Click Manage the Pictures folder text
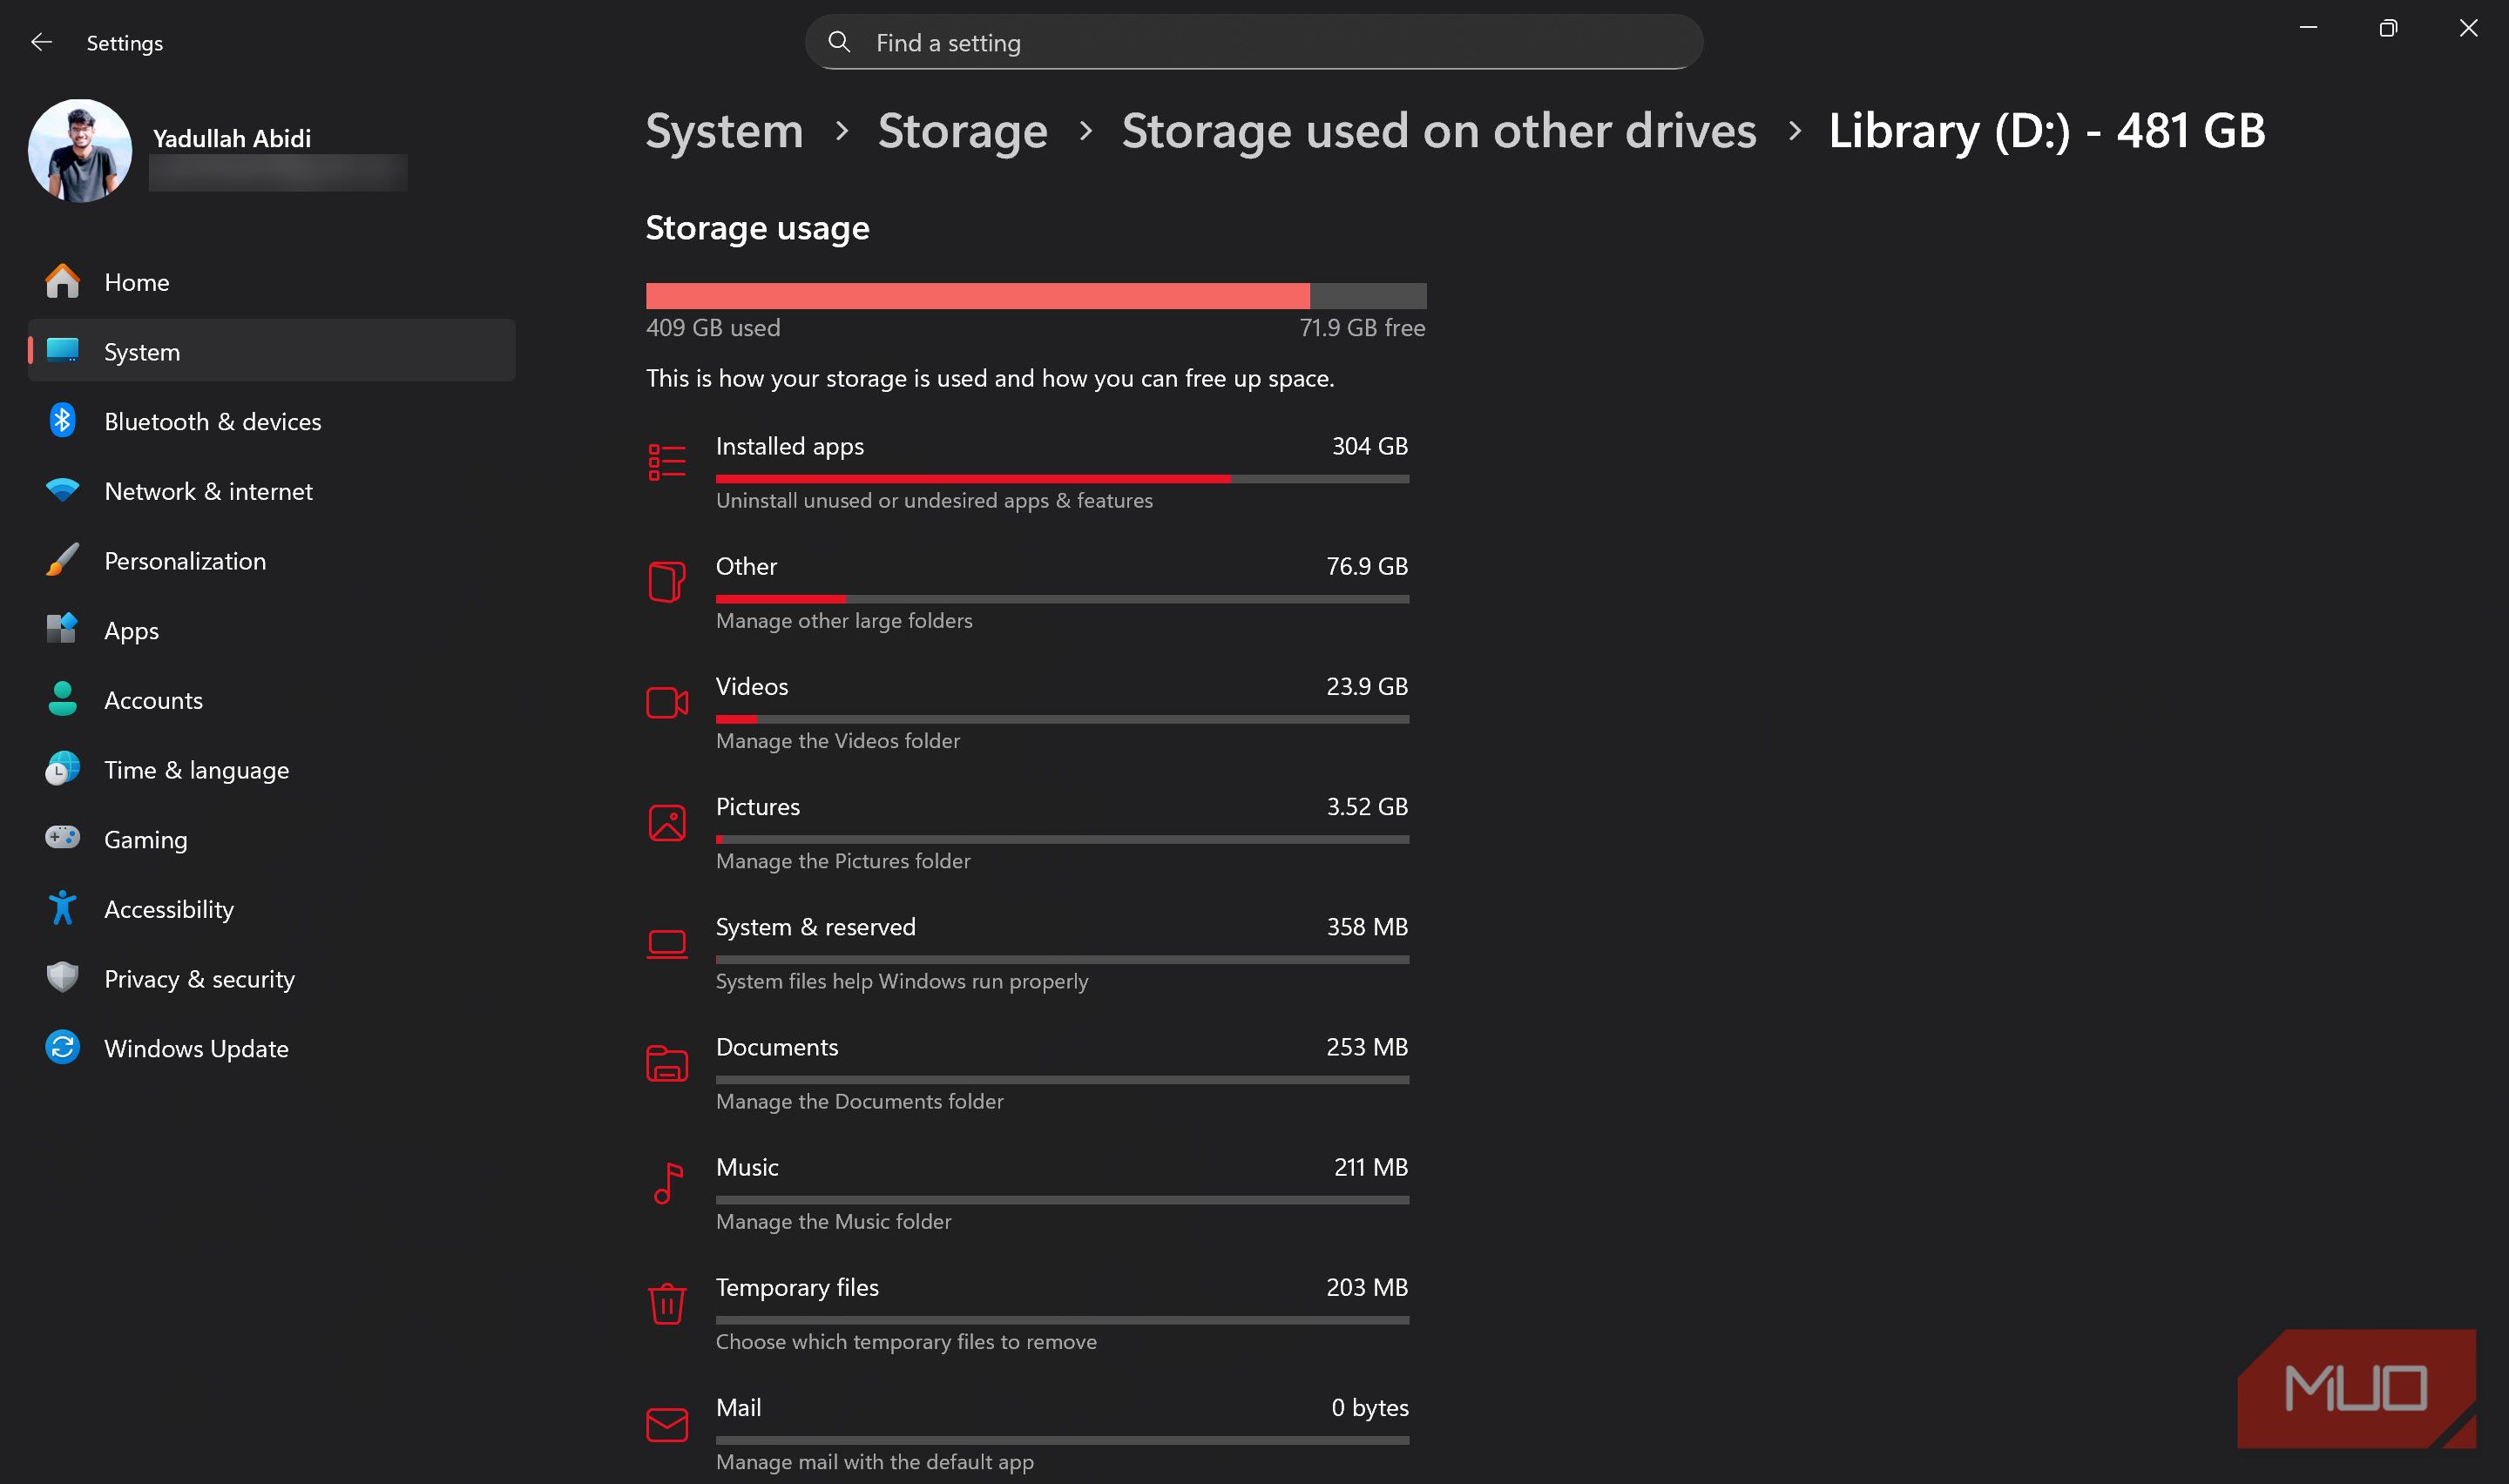This screenshot has height=1484, width=2509. [x=843, y=861]
